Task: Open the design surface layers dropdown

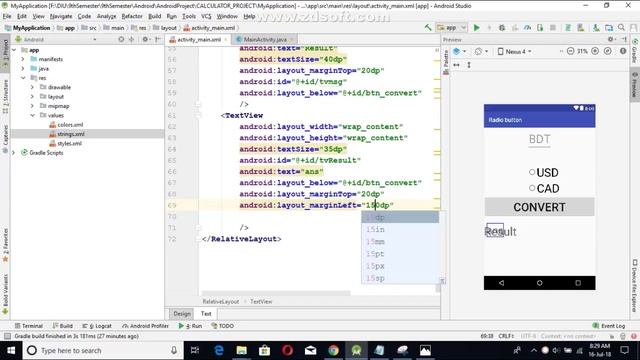Action: [x=460, y=51]
